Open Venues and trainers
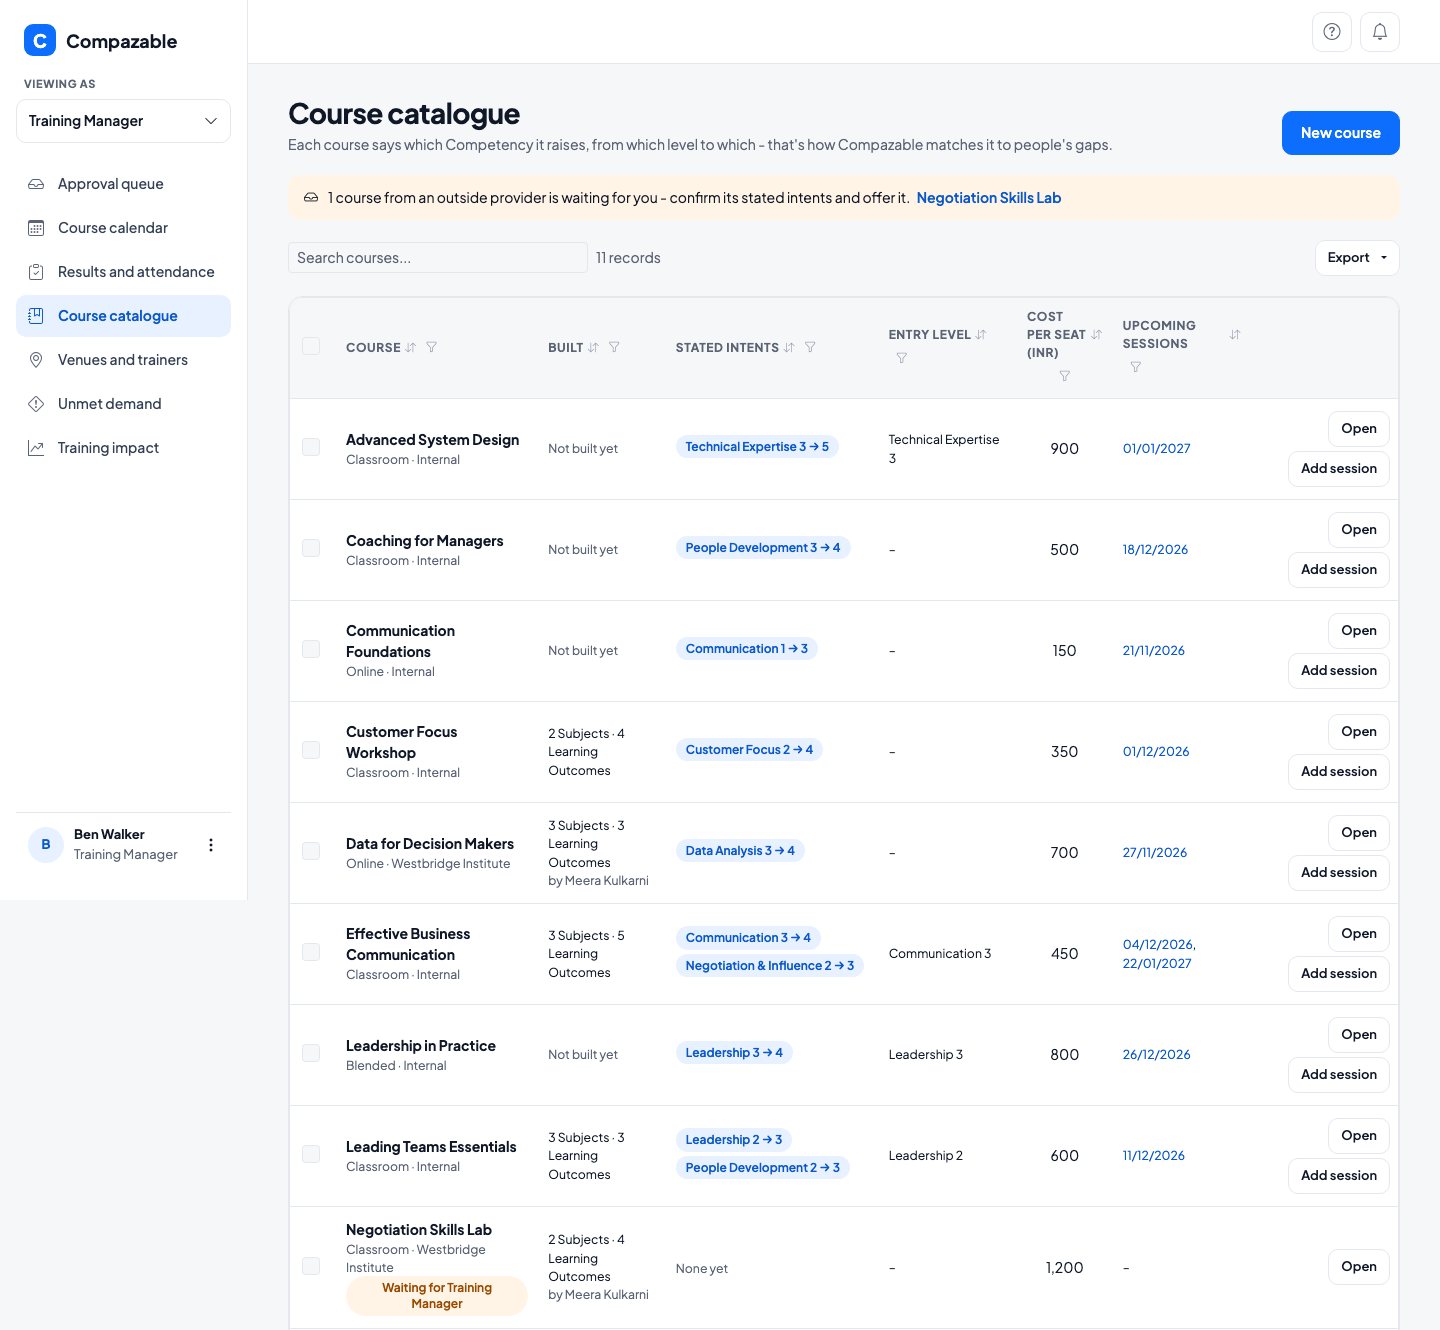This screenshot has height=1330, width=1440. coord(124,360)
